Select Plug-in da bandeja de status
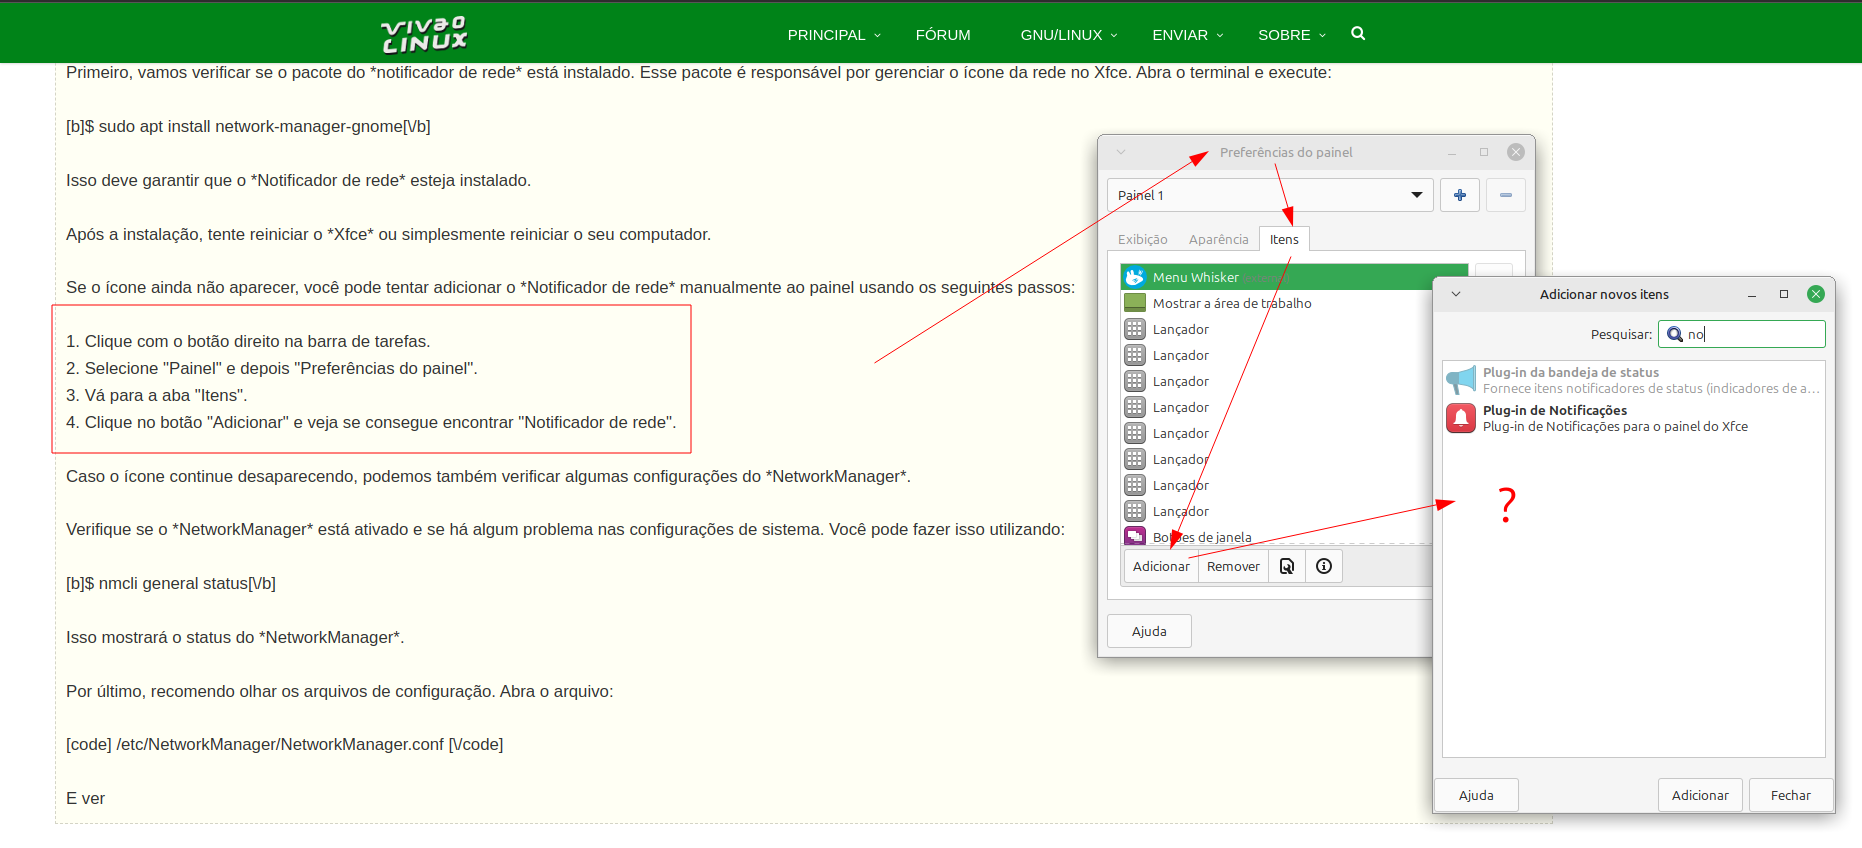 click(x=1634, y=380)
